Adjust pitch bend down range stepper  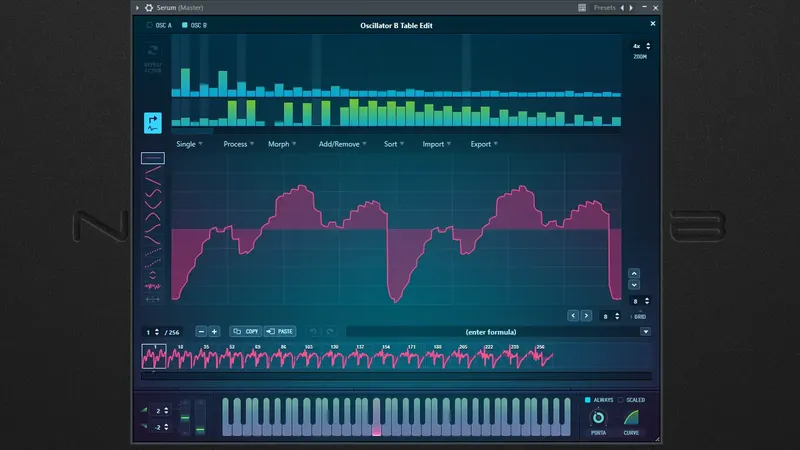click(166, 427)
